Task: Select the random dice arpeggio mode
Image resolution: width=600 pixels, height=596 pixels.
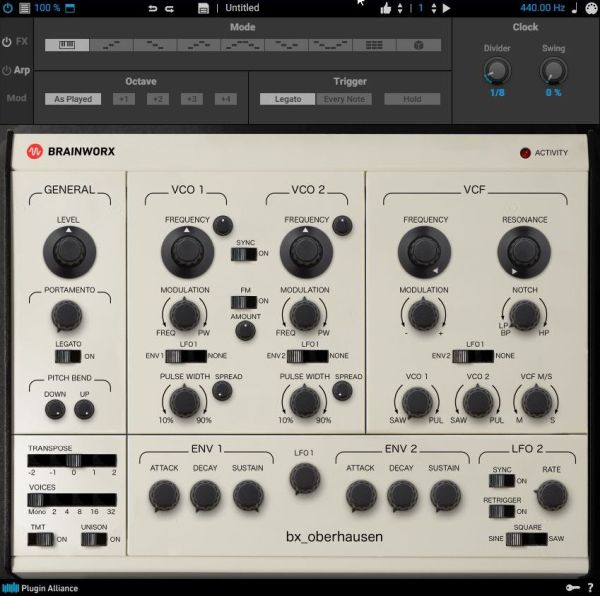Action: 419,45
